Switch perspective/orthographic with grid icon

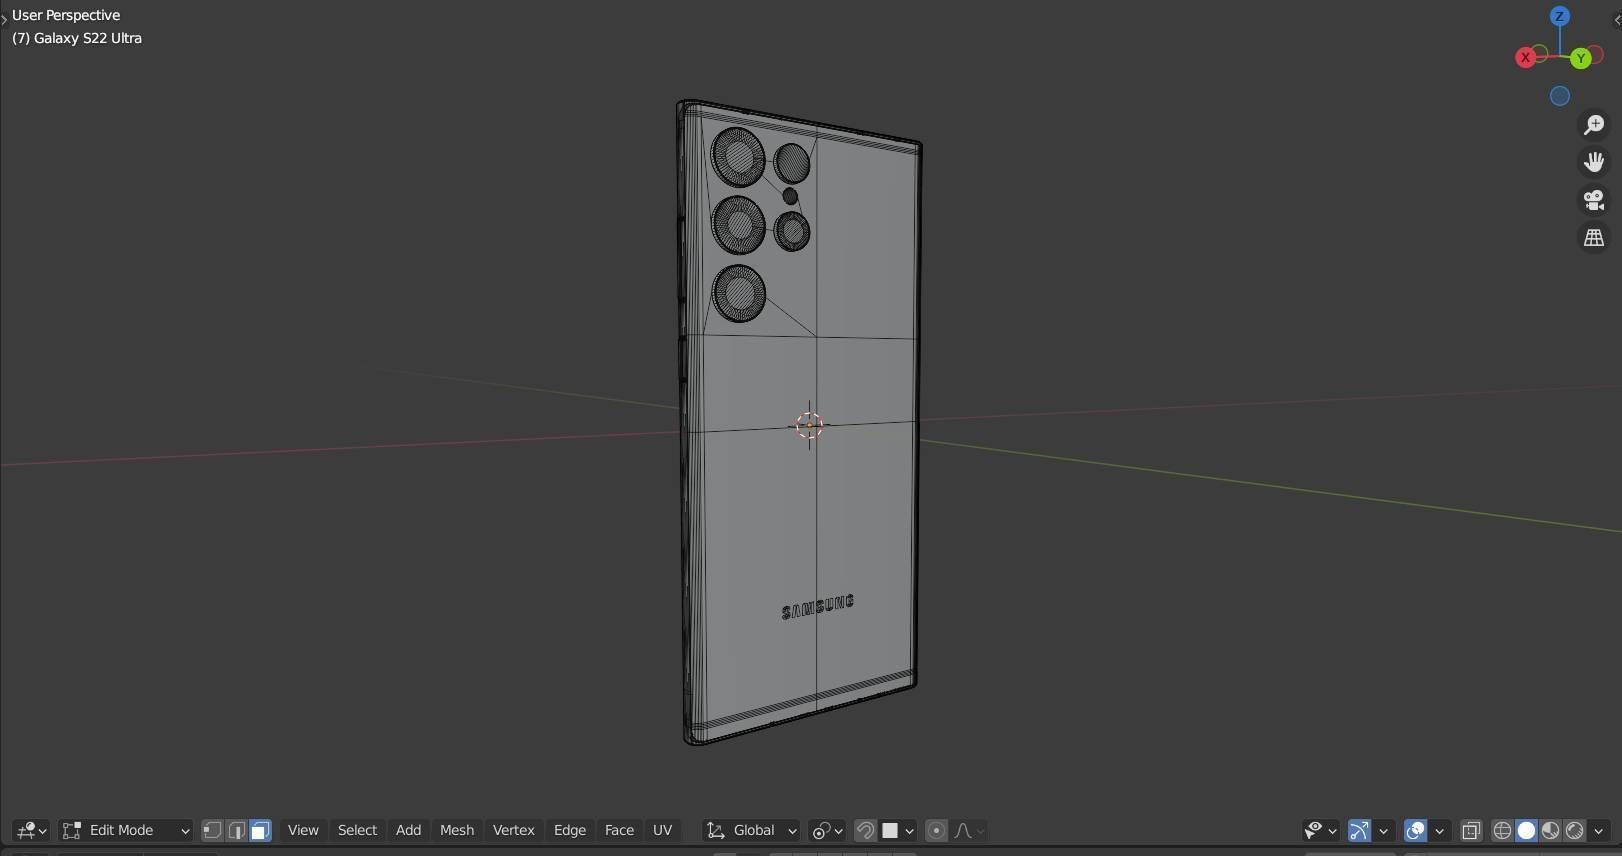click(x=1594, y=238)
